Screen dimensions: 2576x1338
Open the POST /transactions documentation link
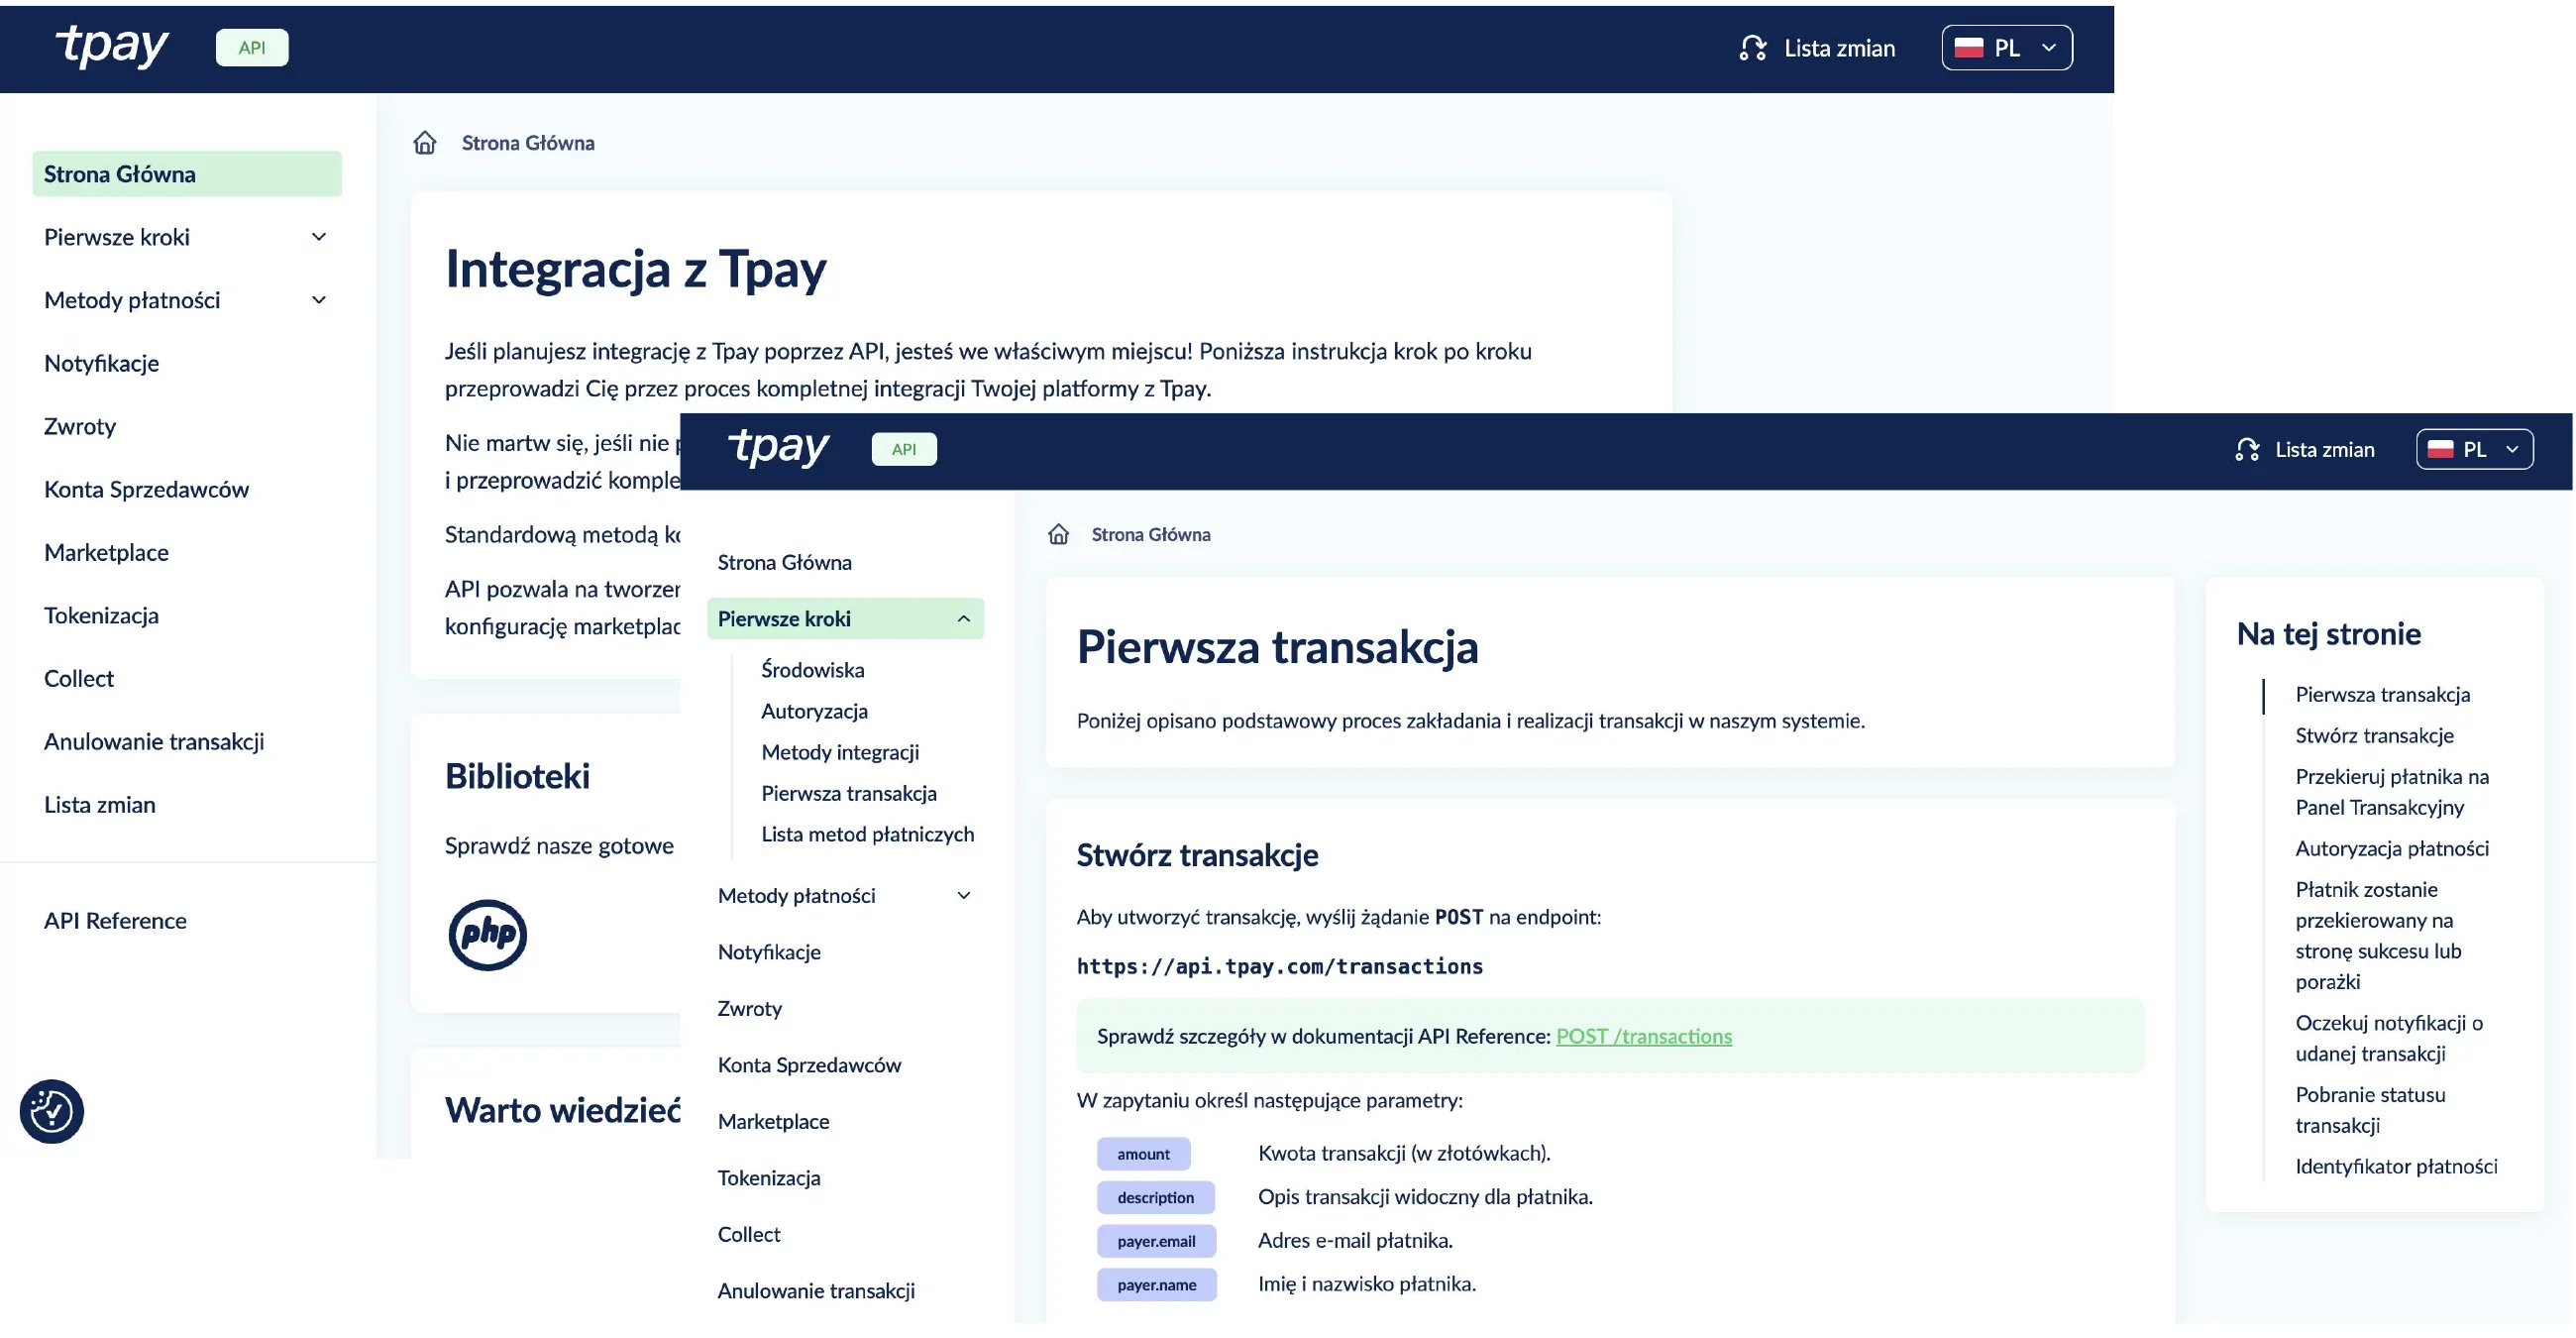[x=1644, y=1036]
